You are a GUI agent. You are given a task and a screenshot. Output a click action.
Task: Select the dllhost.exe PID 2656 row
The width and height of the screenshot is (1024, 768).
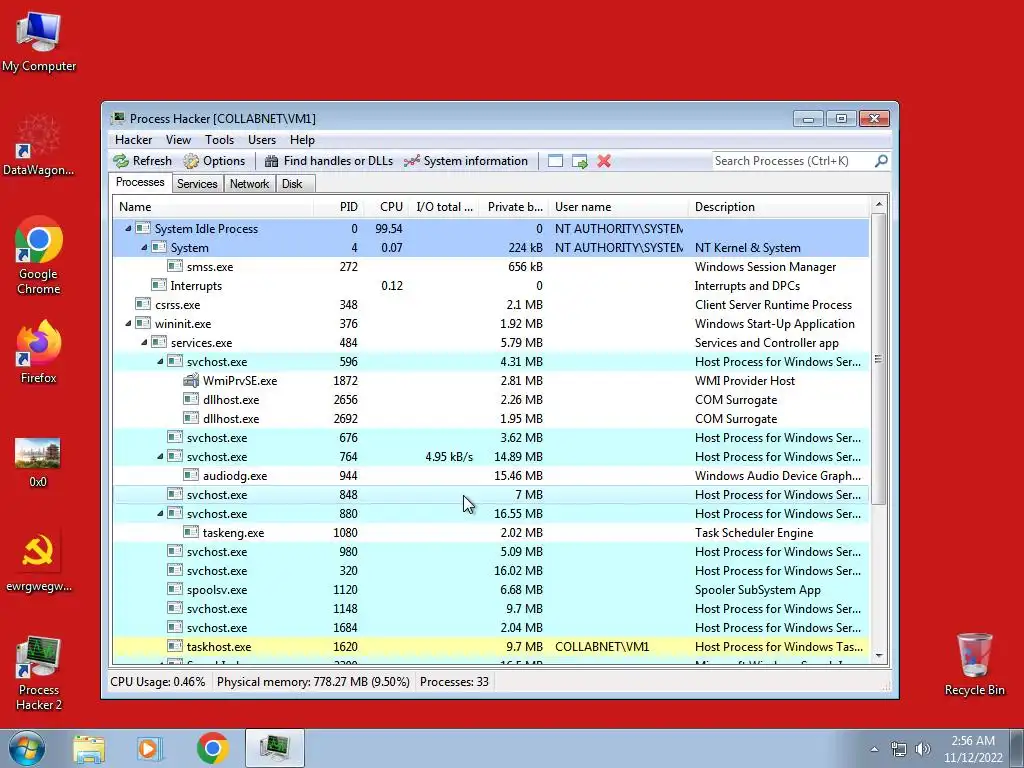pos(491,400)
